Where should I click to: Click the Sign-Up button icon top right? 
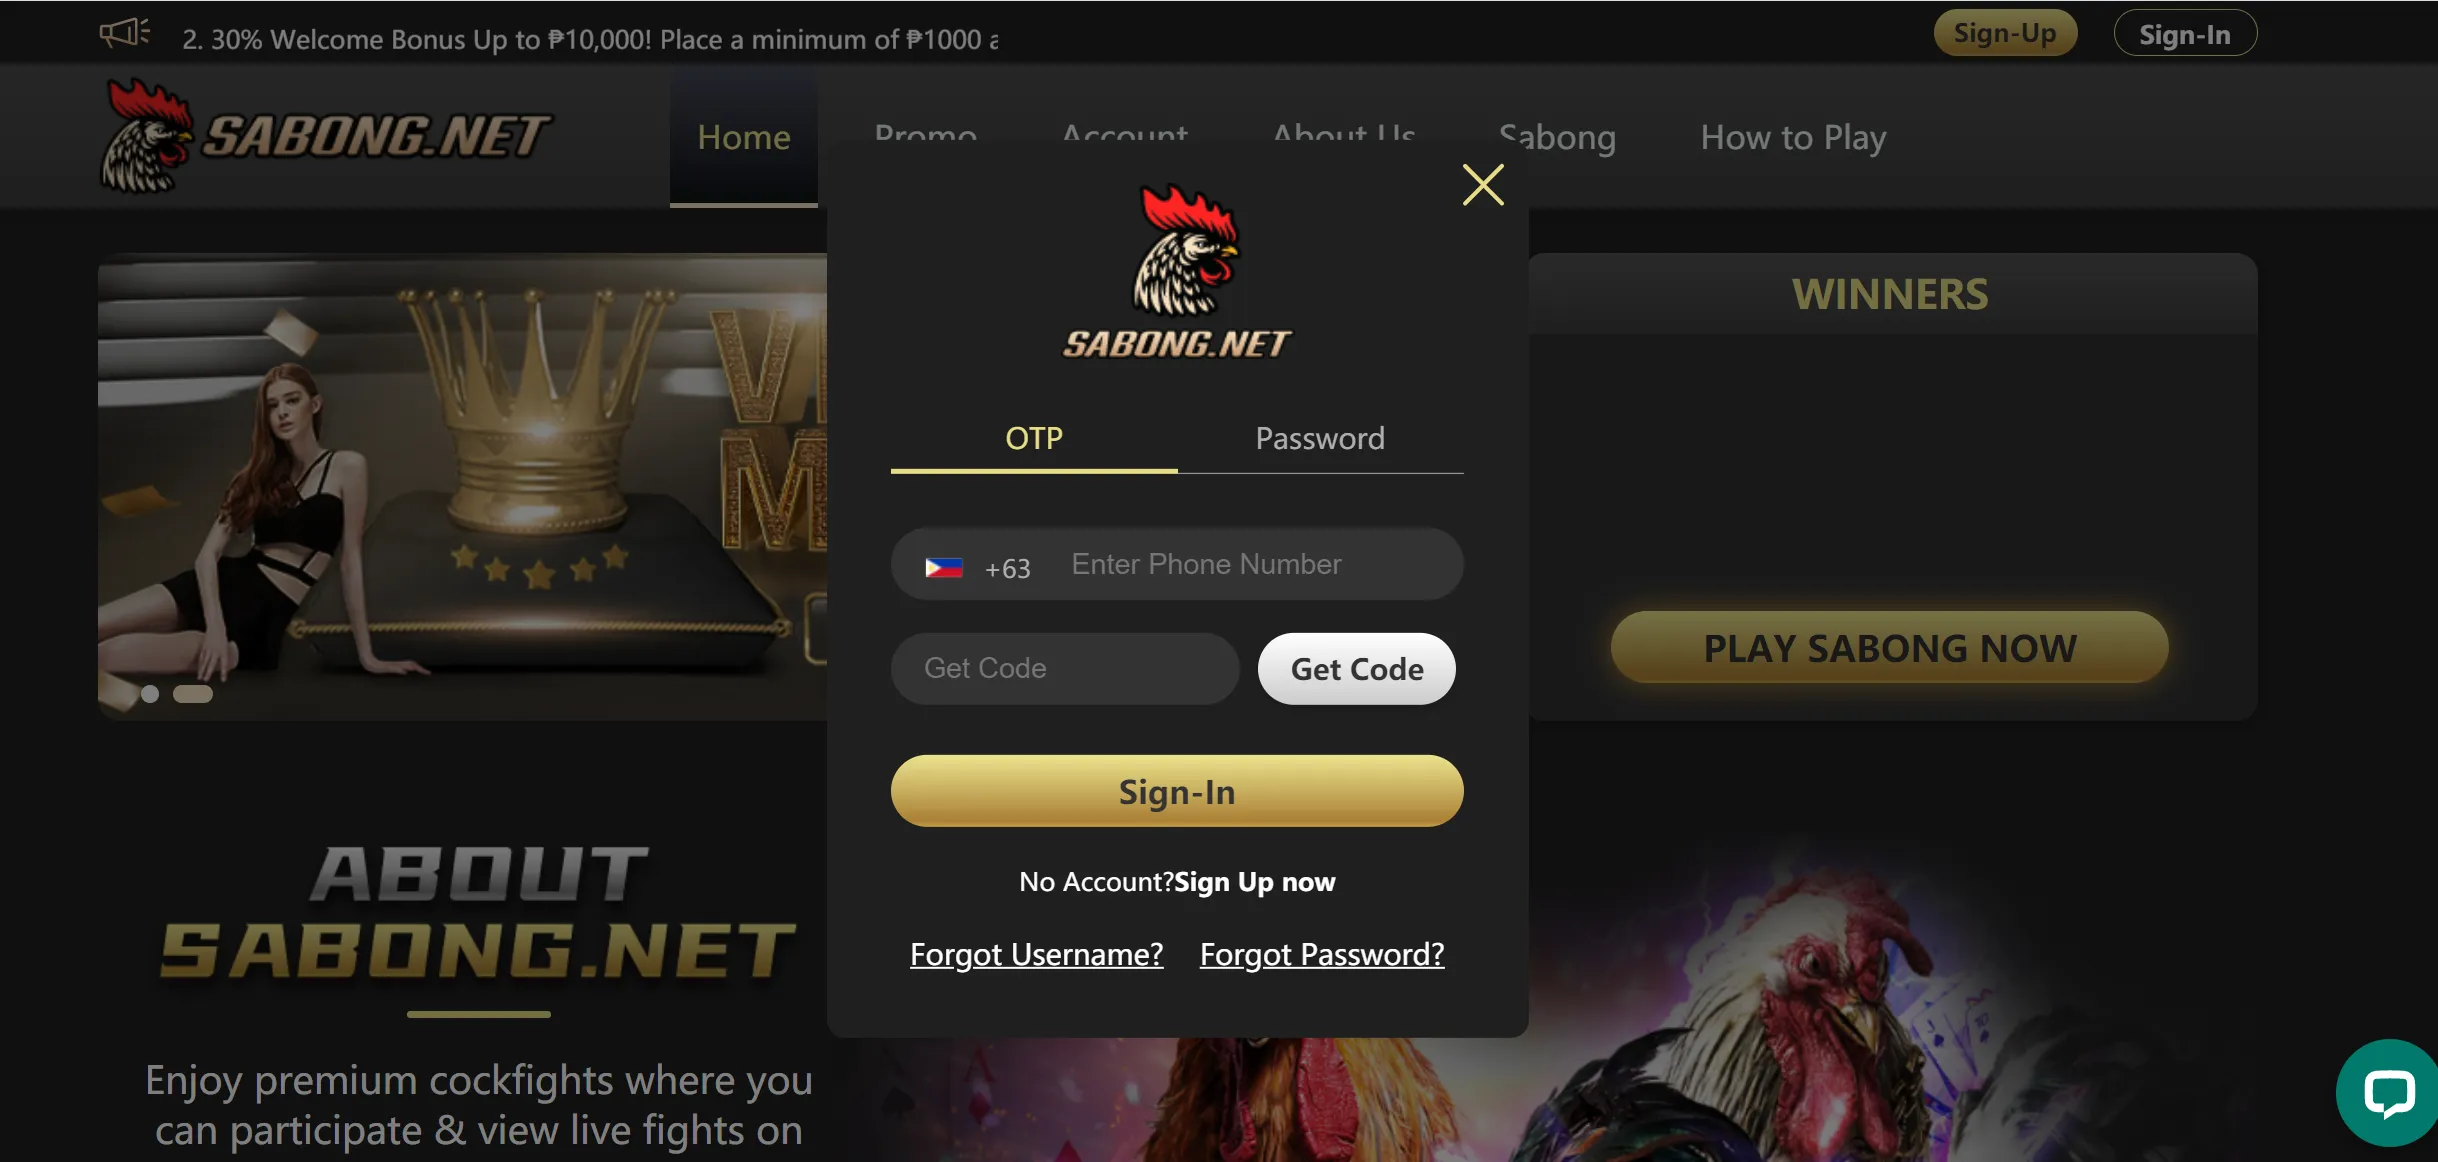[x=2007, y=33]
